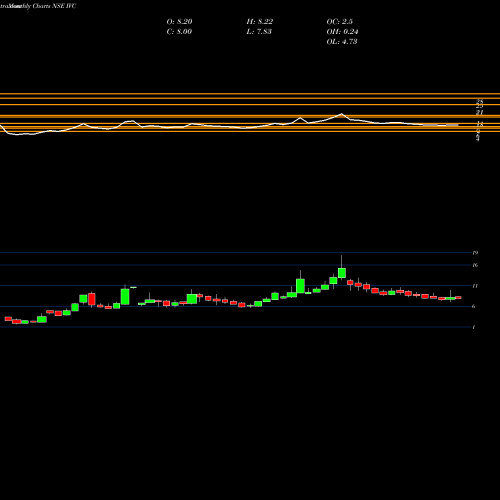Click the 'C: 8.00' close price value
500x500 pixels.
[x=179, y=32]
